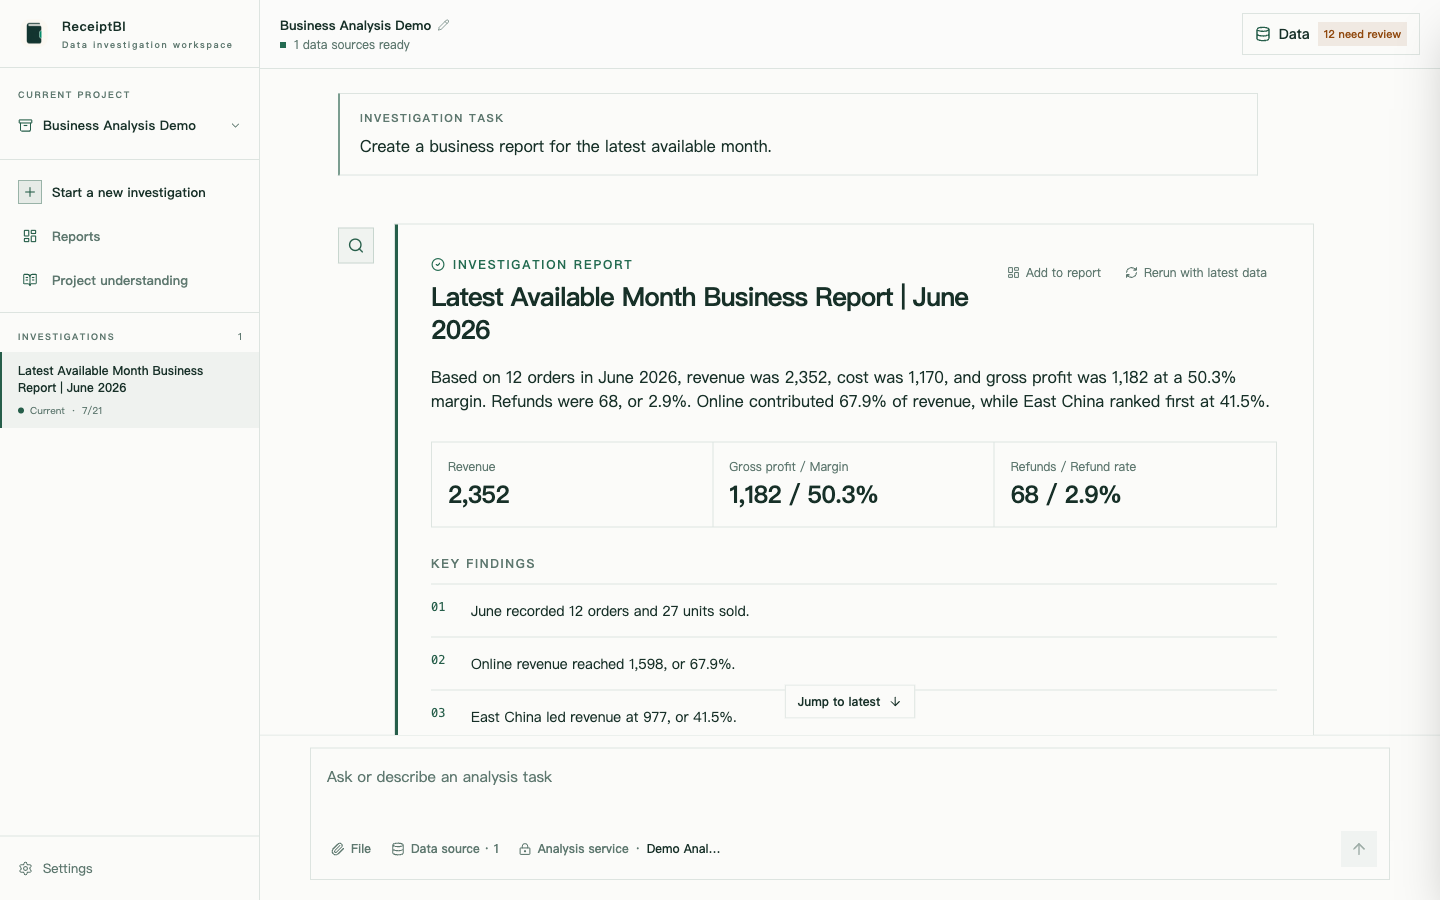Click the Investigation Report check icon

pos(438,265)
